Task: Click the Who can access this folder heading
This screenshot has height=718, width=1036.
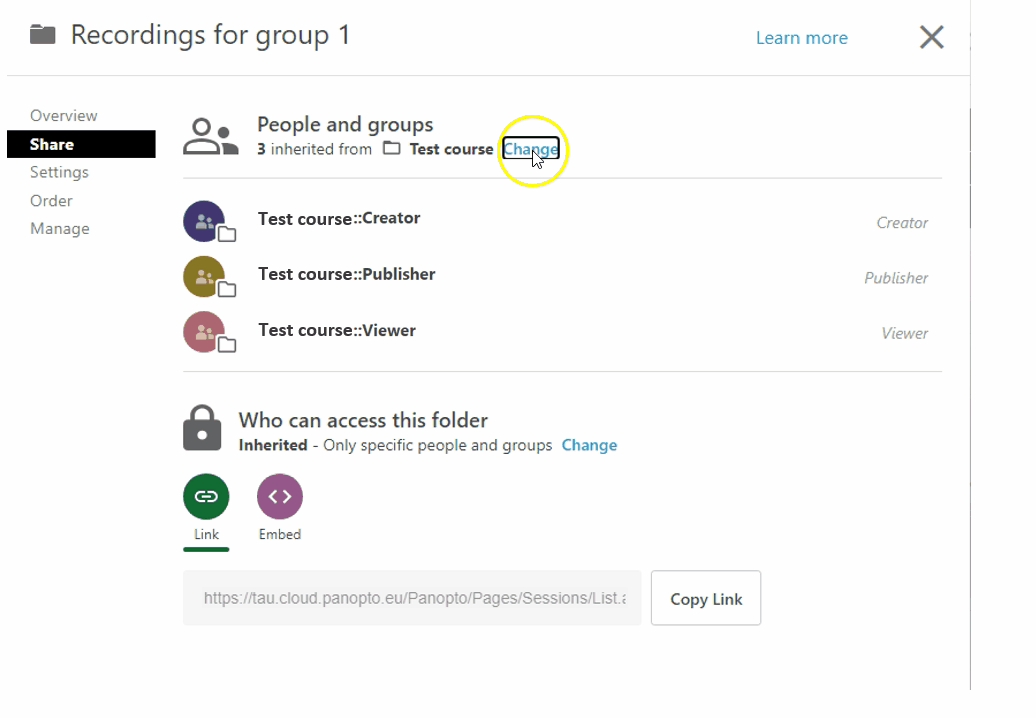Action: [363, 420]
